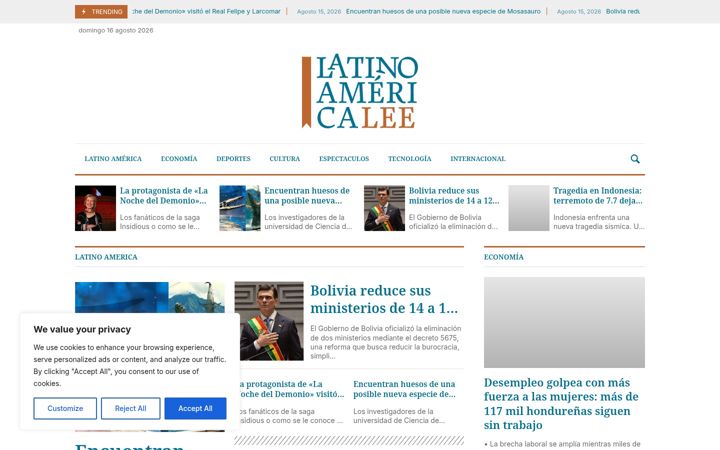Open top strip article 'Bolivia reduce sus ministerios de 14 a 12...'
Image resolution: width=720 pixels, height=450 pixels.
click(x=454, y=196)
